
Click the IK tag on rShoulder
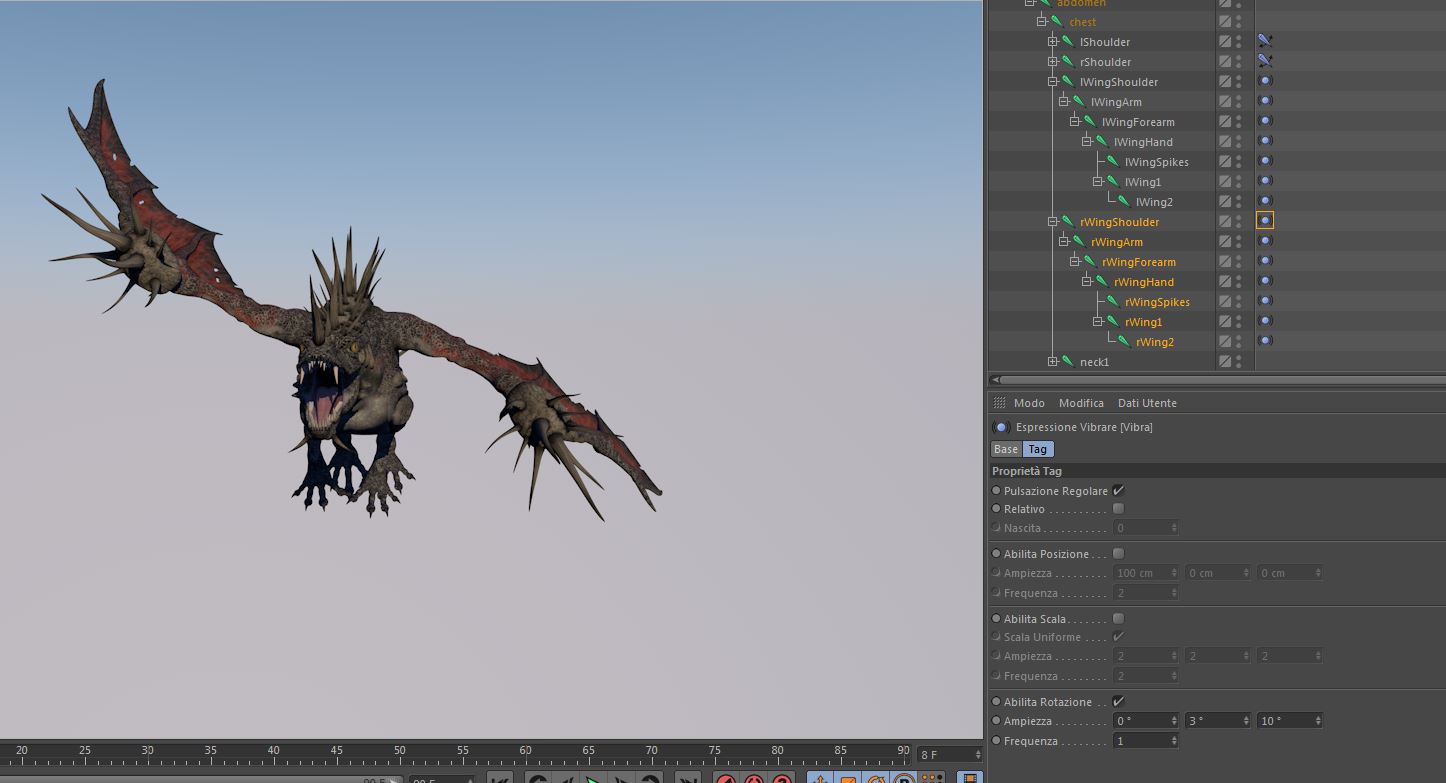[1265, 61]
